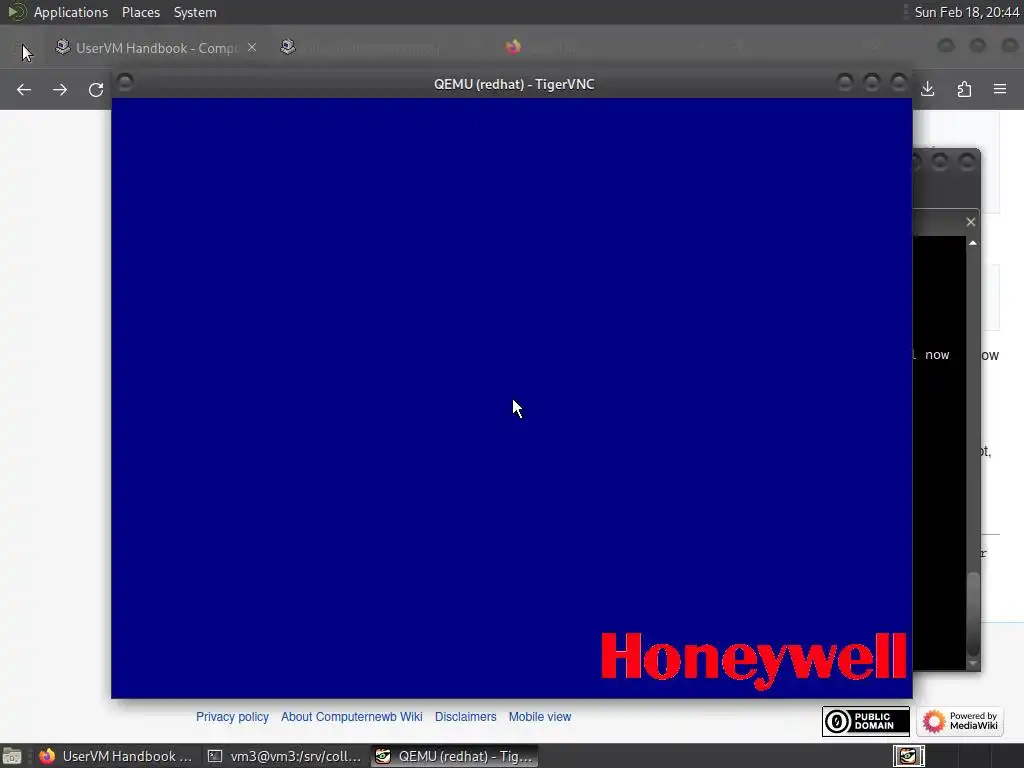Close the terminal tab with X button

pyautogui.click(x=970, y=222)
